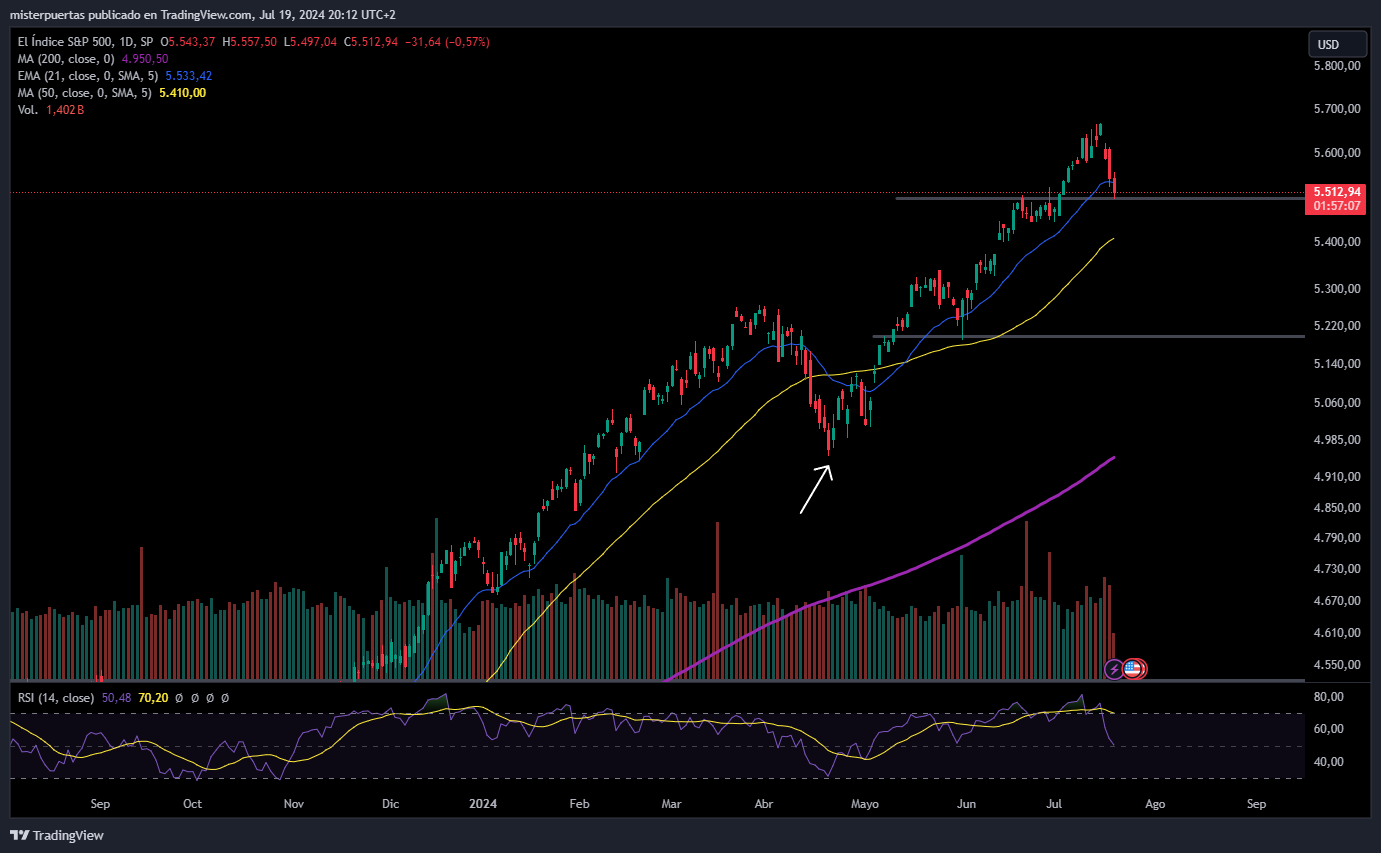Viewport: 1381px width, 853px height.
Task: Click the Ago label on time axis
Action: [x=1154, y=803]
